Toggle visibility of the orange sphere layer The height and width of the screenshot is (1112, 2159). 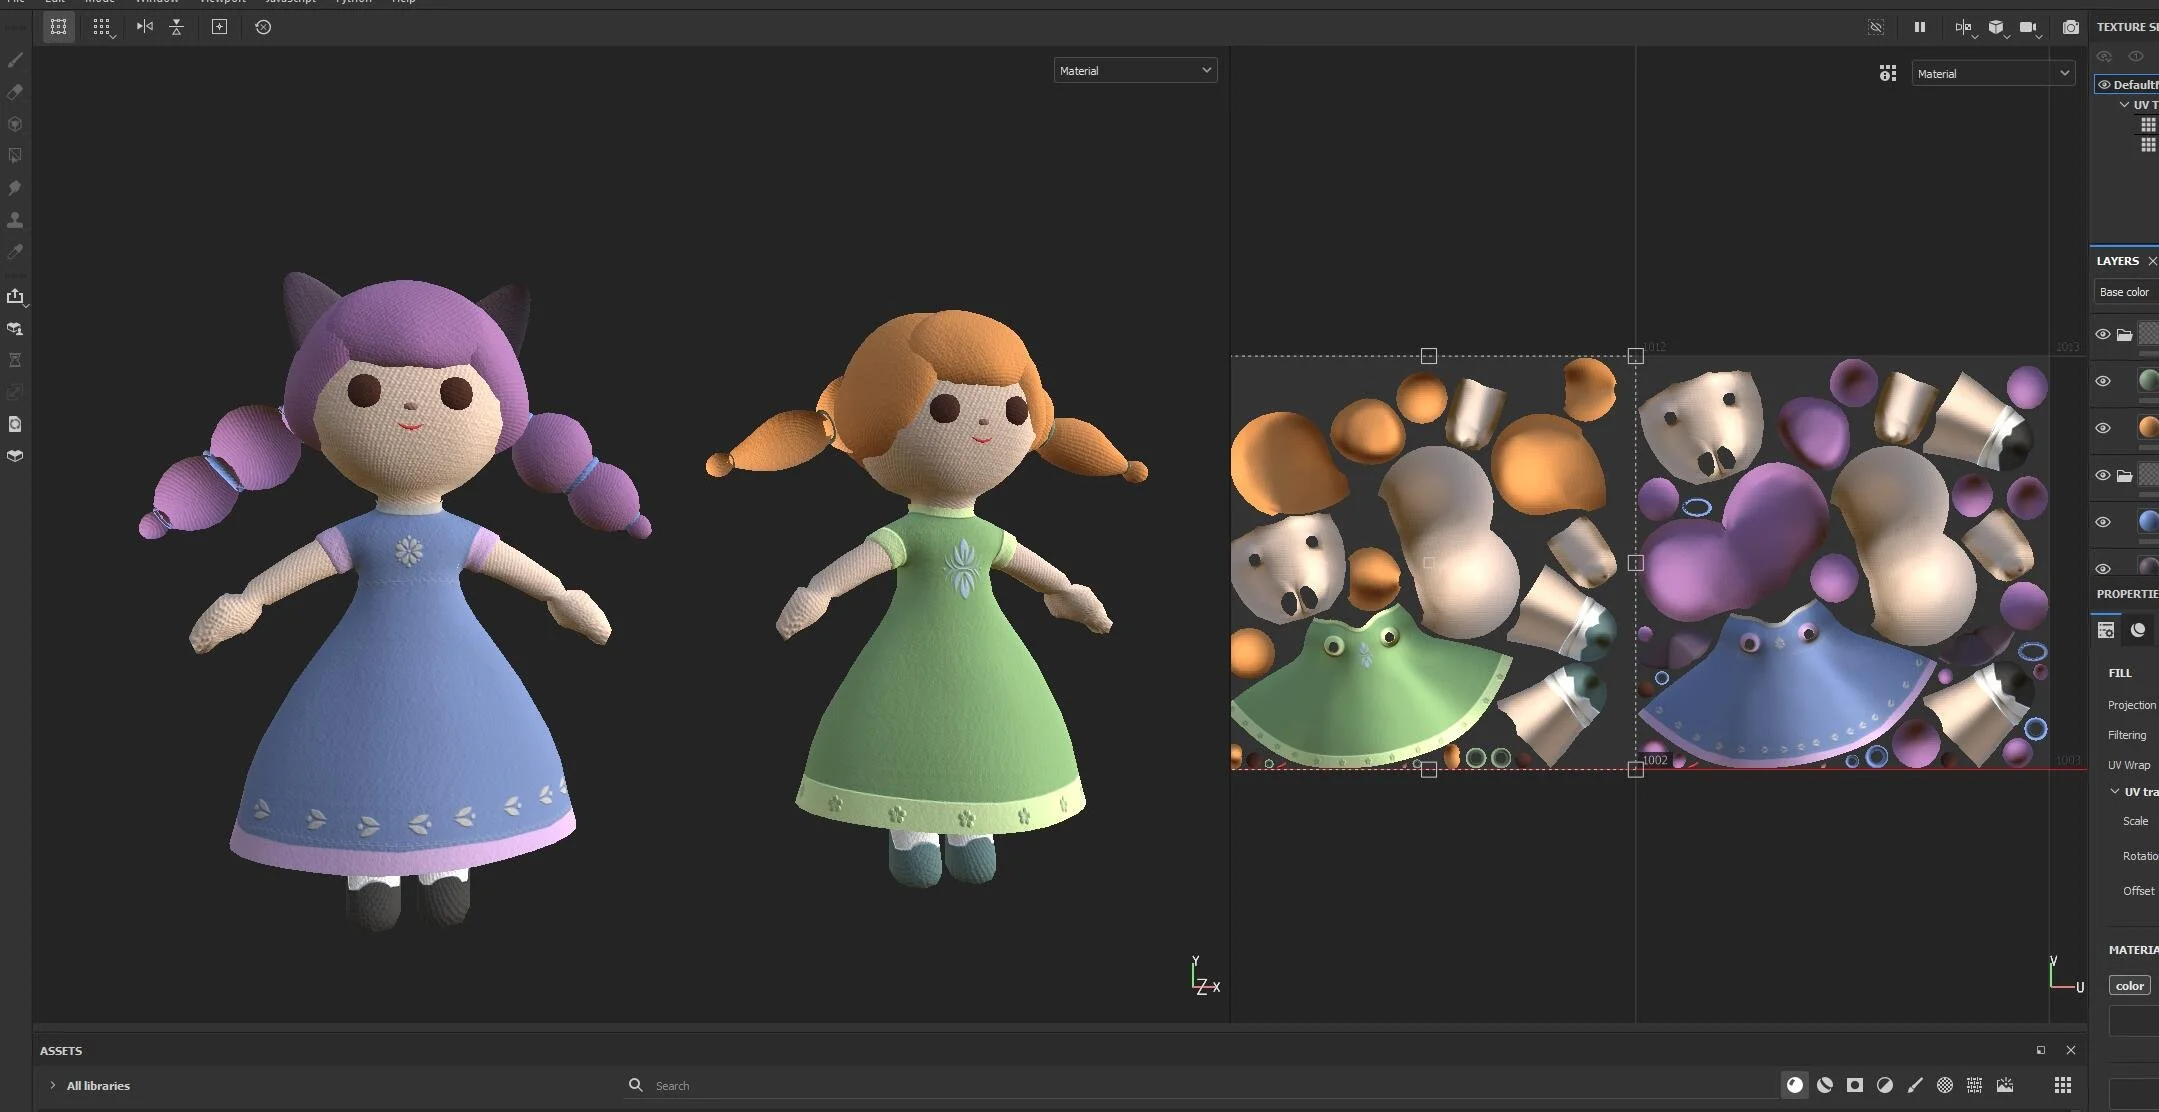2103,428
